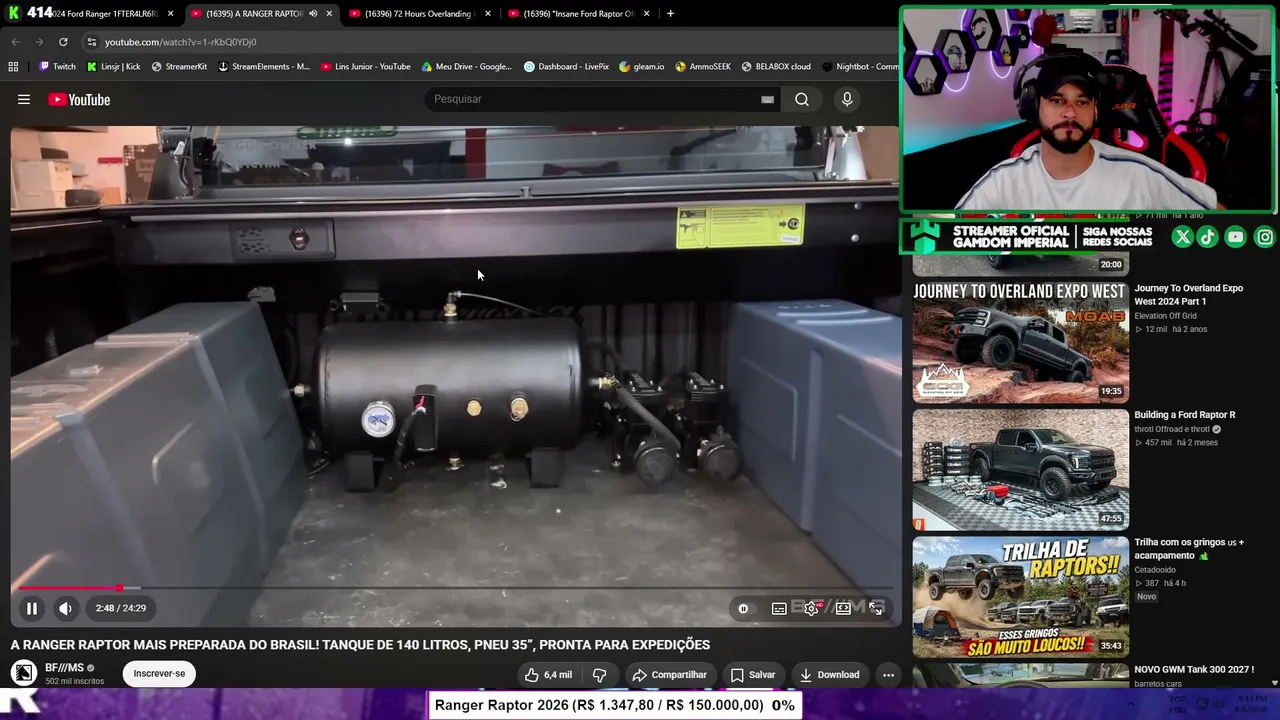Reload the current page
1280x720 pixels.
(63, 42)
